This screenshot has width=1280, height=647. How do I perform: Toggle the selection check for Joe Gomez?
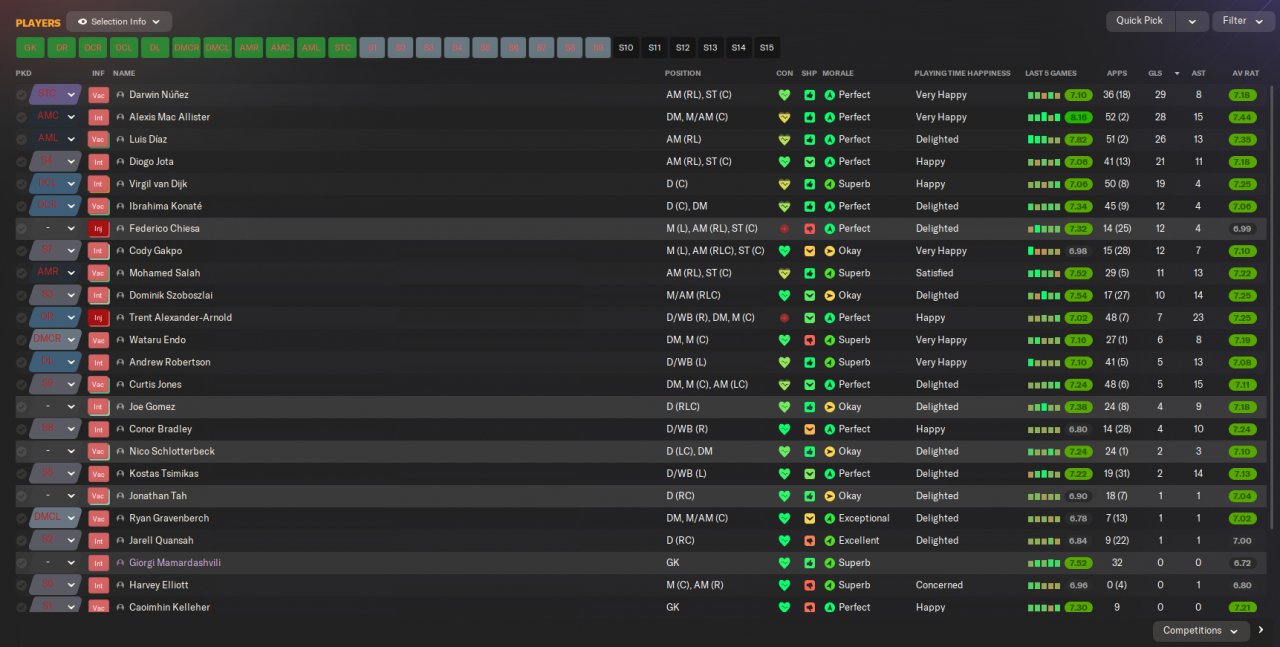point(21,407)
